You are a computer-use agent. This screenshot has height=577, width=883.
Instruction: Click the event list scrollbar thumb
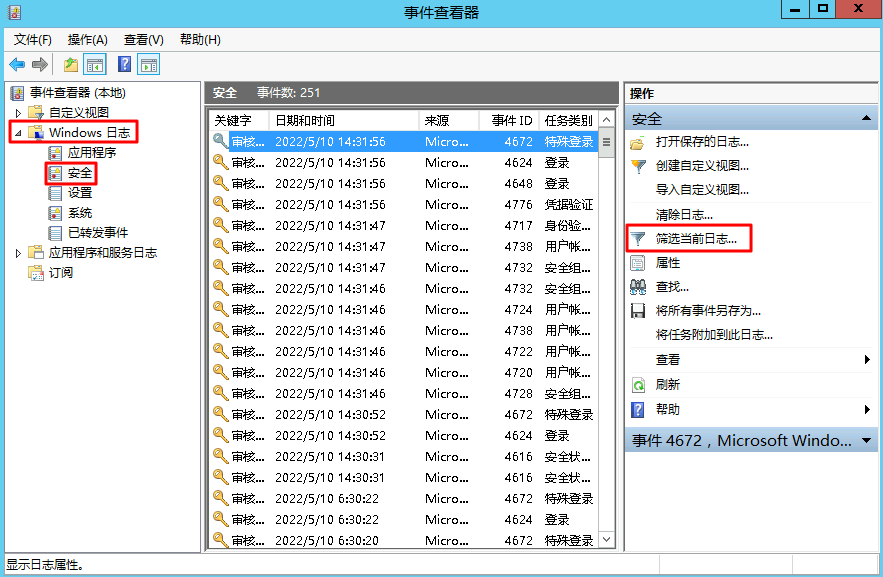(x=606, y=143)
